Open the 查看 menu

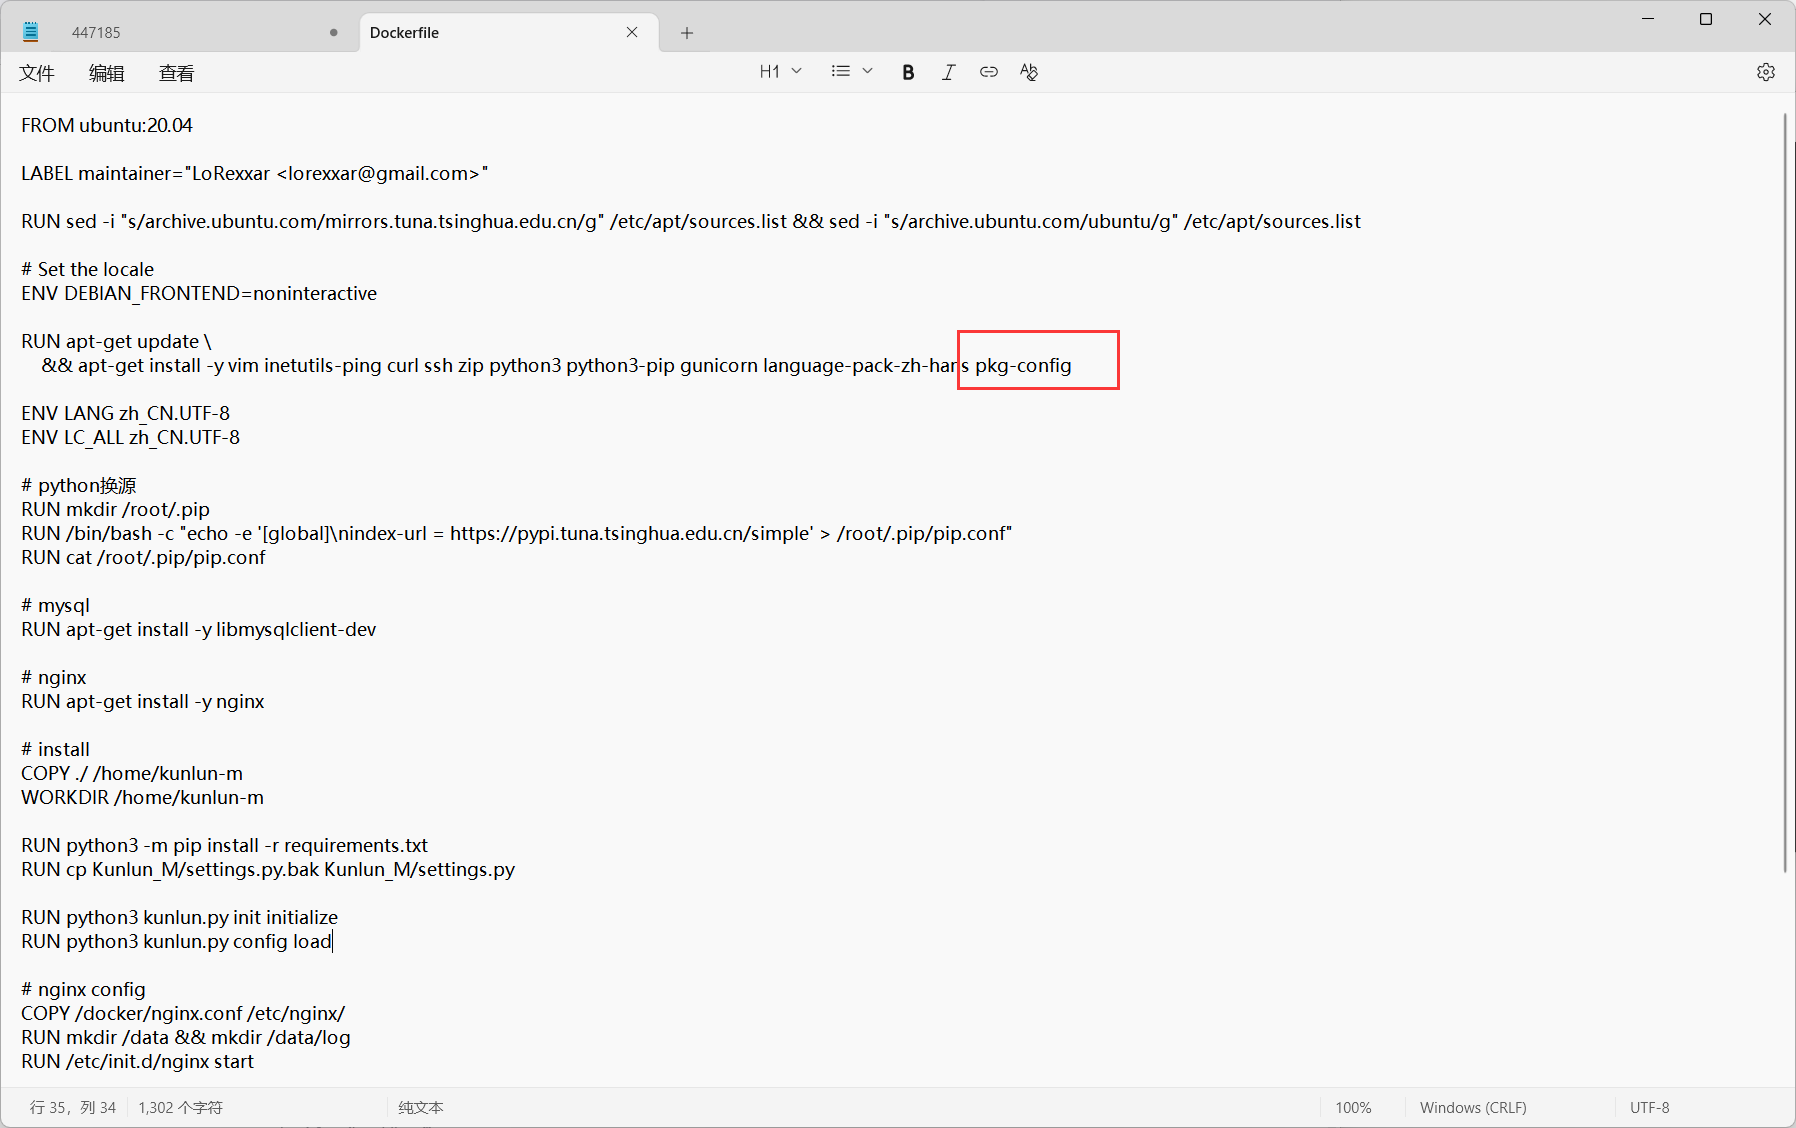click(x=177, y=73)
